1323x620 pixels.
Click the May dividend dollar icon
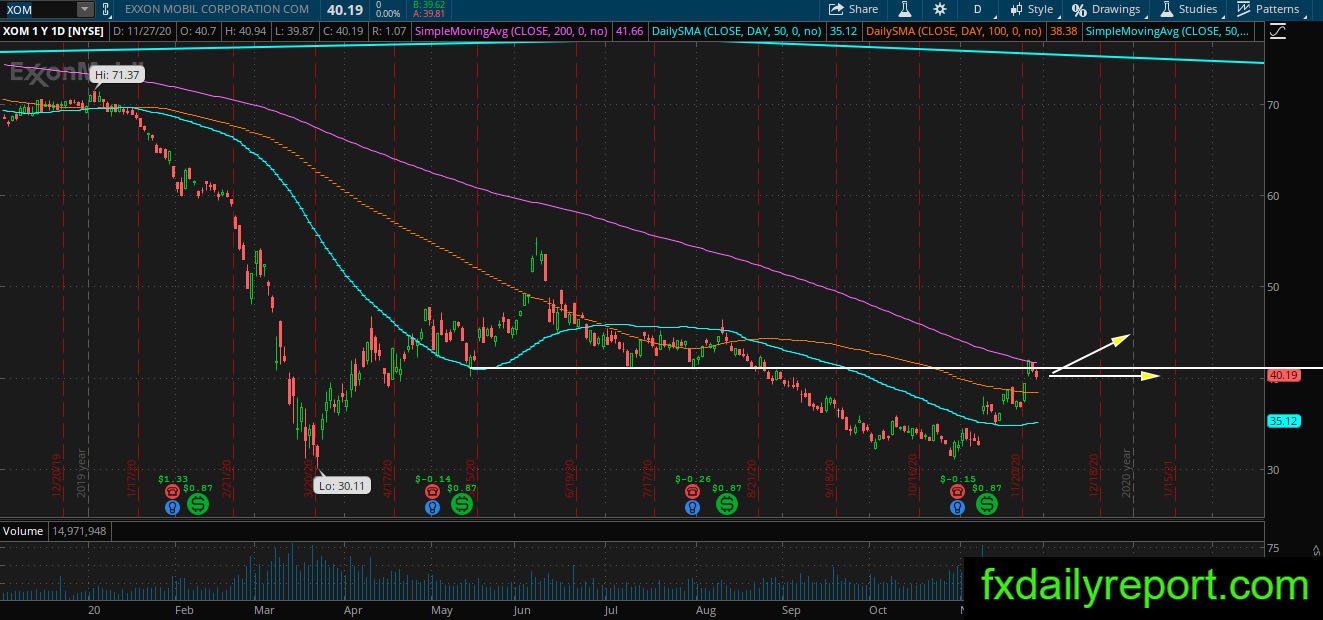[x=462, y=504]
